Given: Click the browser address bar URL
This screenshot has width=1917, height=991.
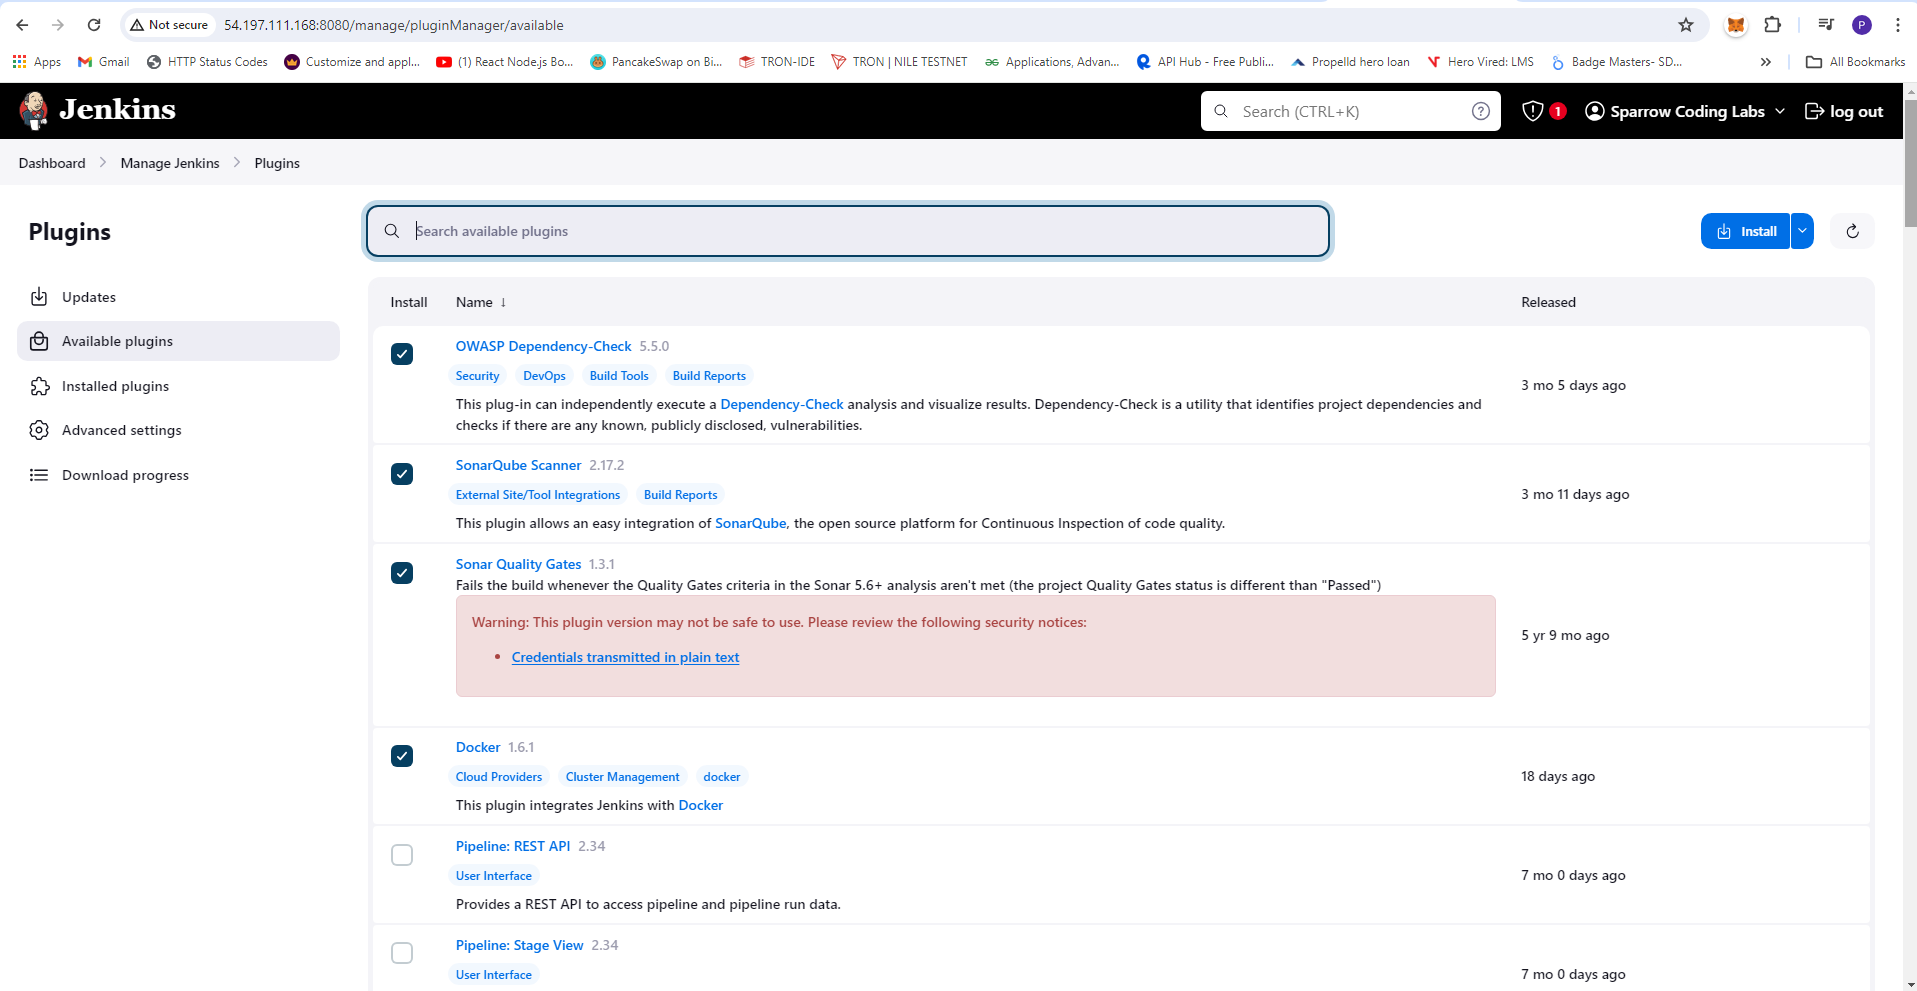Looking at the screenshot, I should click(393, 25).
